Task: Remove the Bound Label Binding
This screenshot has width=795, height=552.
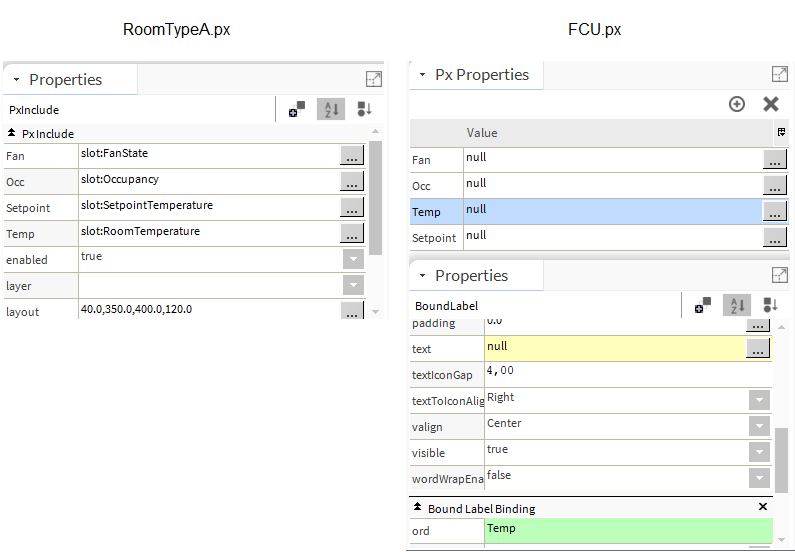Action: (x=764, y=508)
